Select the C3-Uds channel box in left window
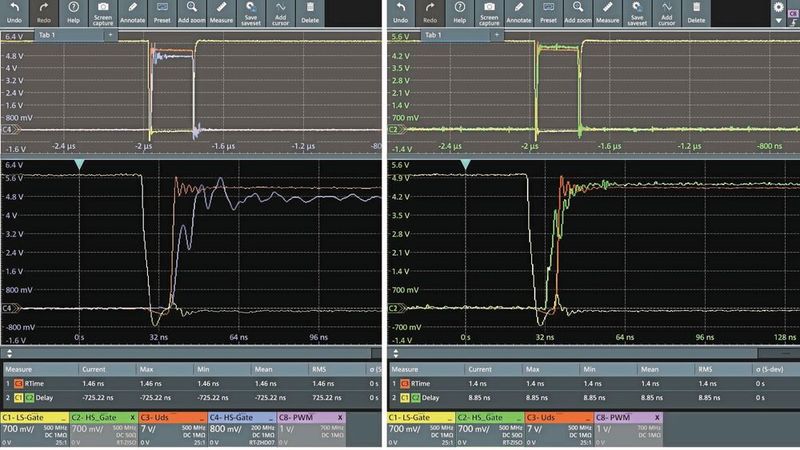The height and width of the screenshot is (450, 800). [173, 428]
